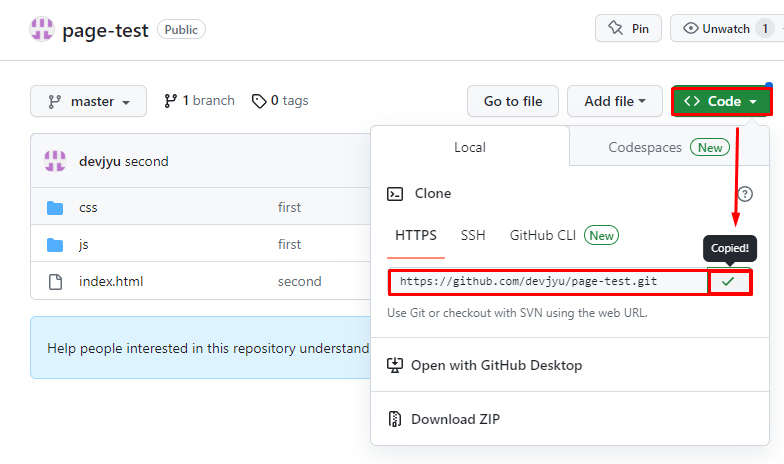Click the js folder icon
This screenshot has height=464, width=784.
point(55,244)
